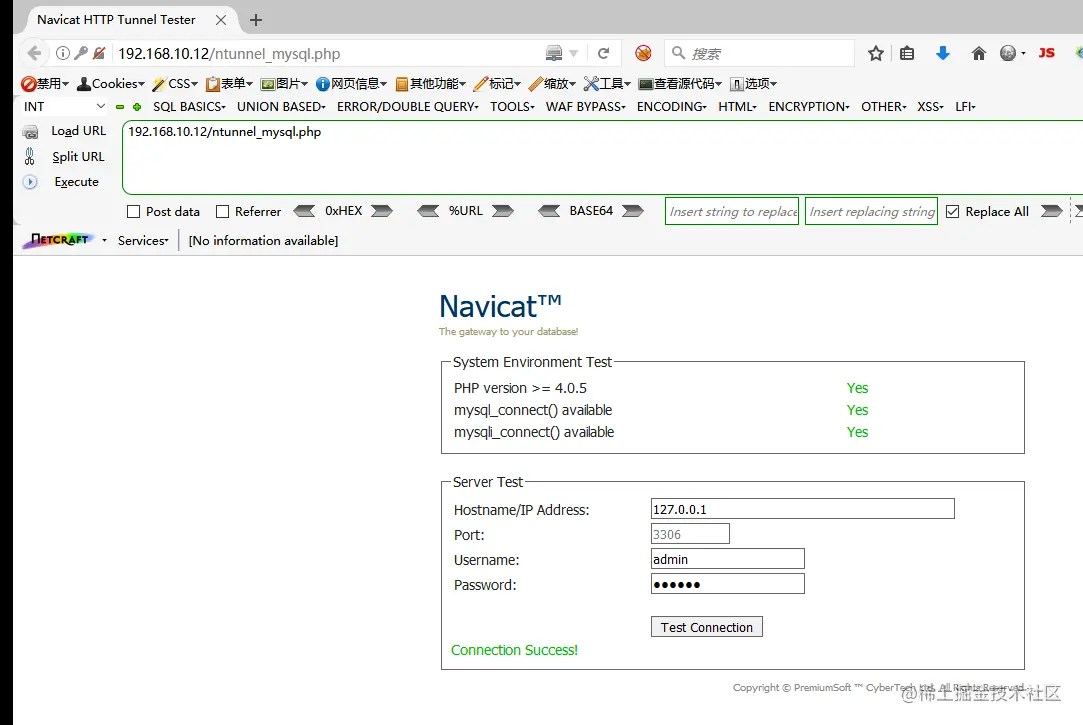This screenshot has width=1083, height=725.
Task: Click the globe icon in toolbar
Action: point(1008,53)
